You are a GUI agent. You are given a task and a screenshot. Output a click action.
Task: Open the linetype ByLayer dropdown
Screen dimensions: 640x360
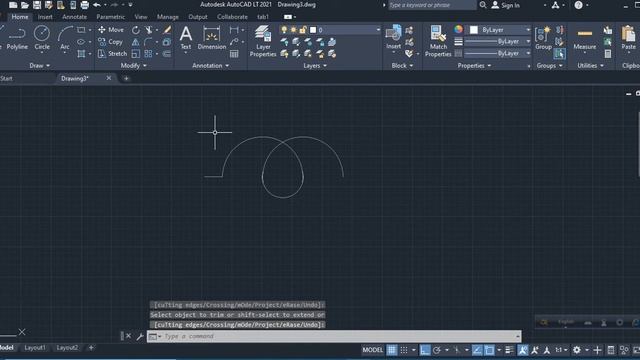coord(528,53)
